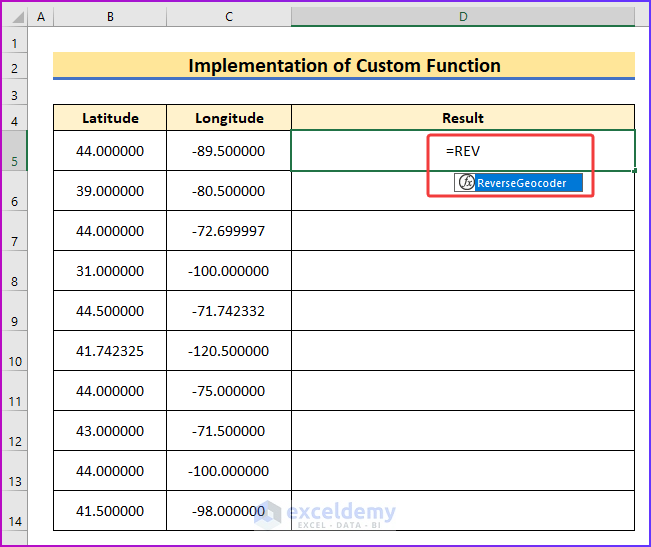The height and width of the screenshot is (547, 651).
Task: Select longitude cell -72.699997
Action: point(229,230)
